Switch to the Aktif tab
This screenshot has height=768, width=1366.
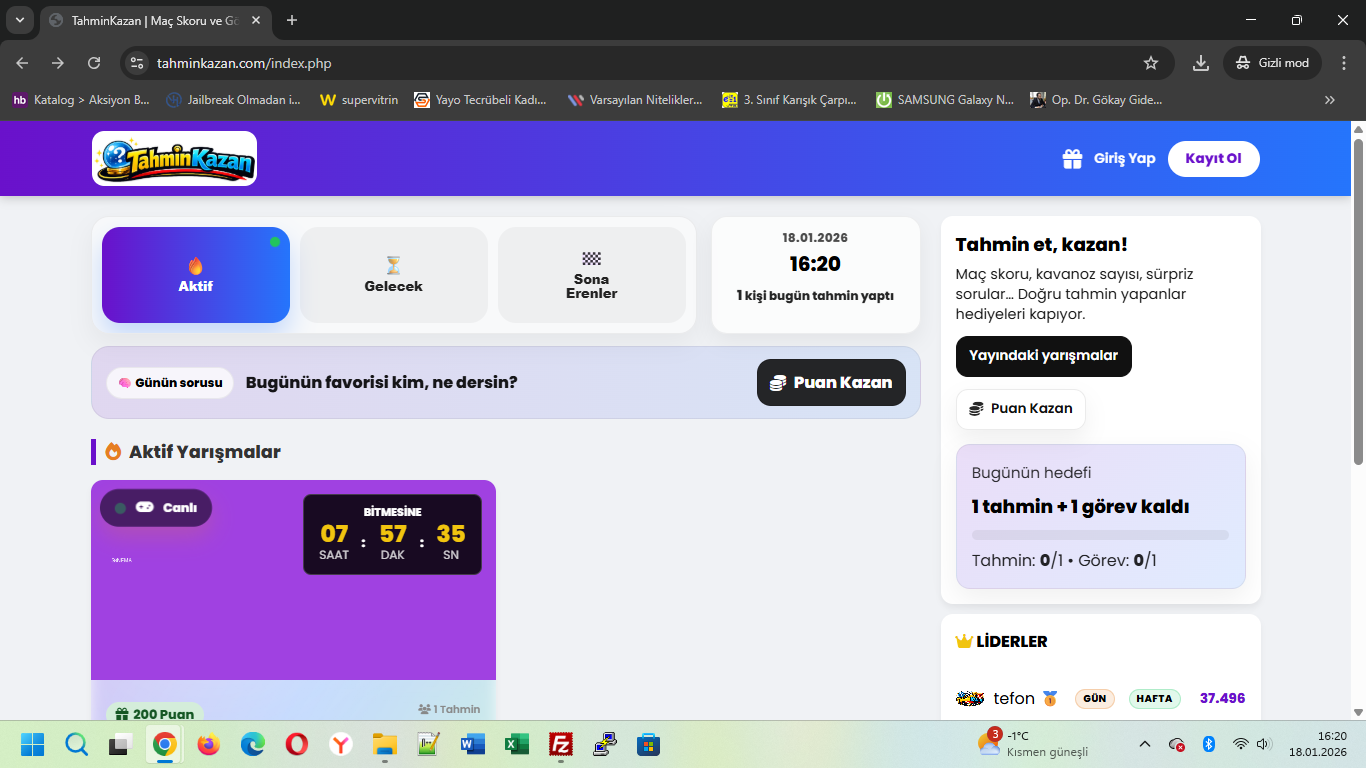coord(196,275)
